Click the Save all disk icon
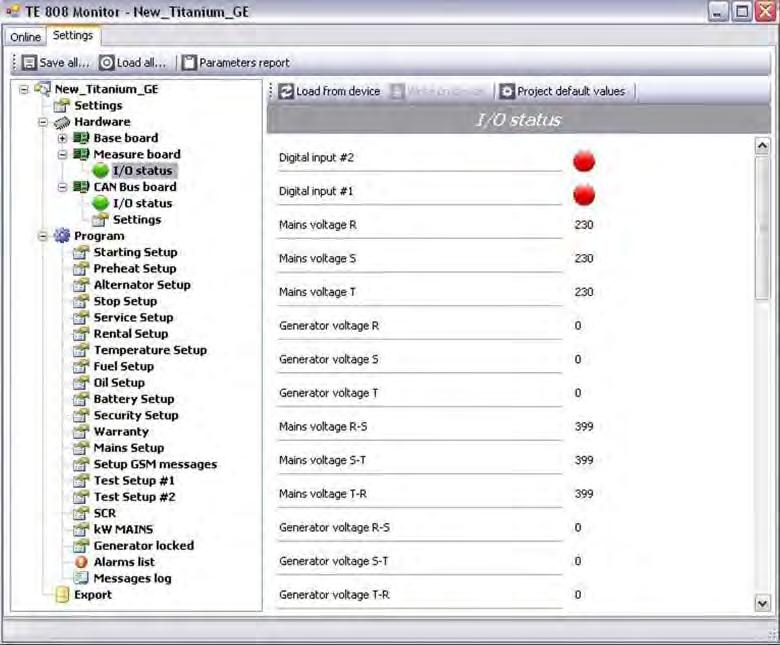Screen dimensions: 780x645 [29, 63]
